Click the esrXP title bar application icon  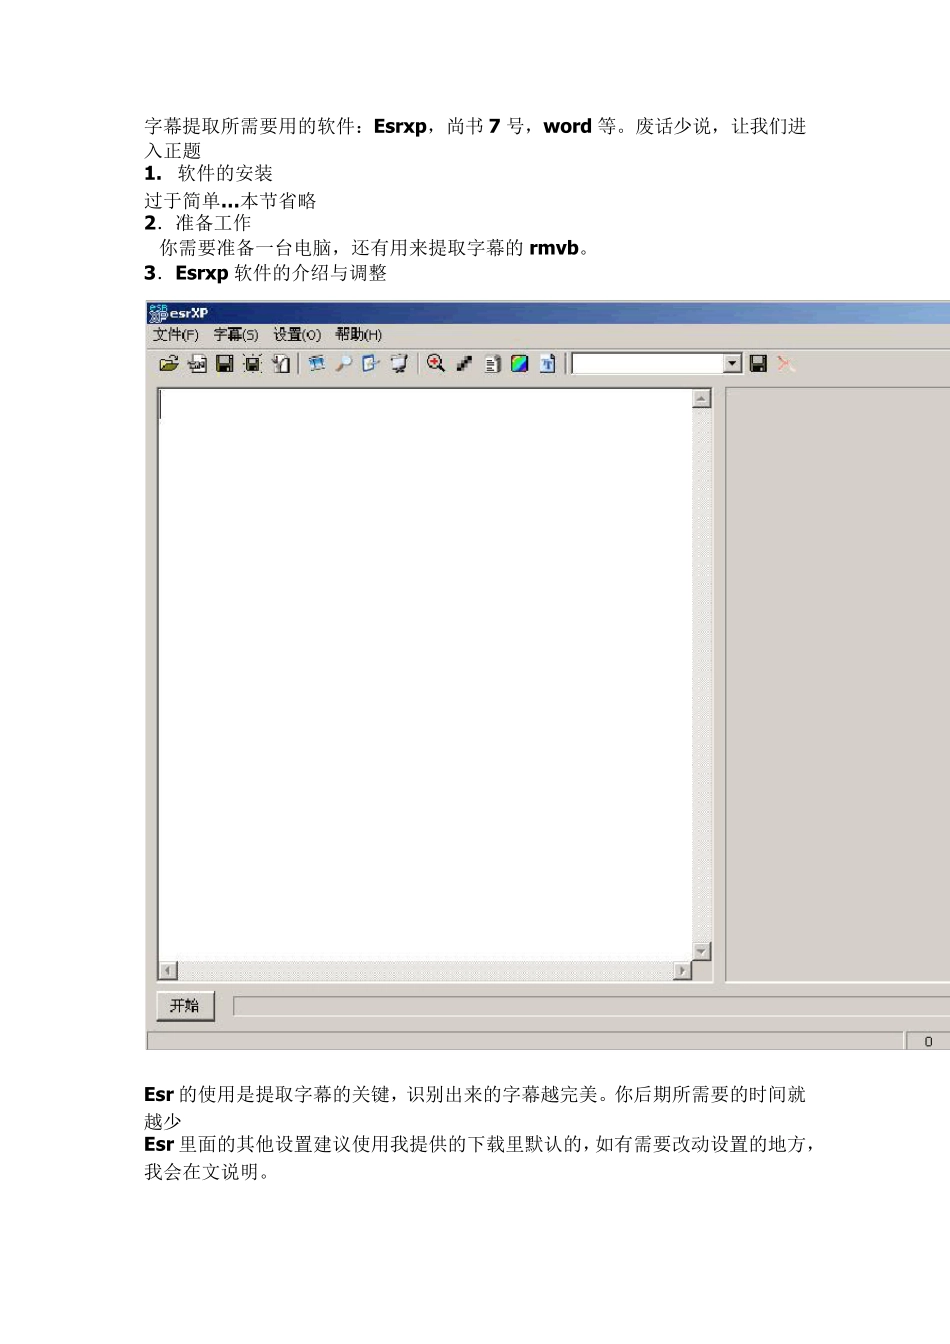[x=158, y=313]
